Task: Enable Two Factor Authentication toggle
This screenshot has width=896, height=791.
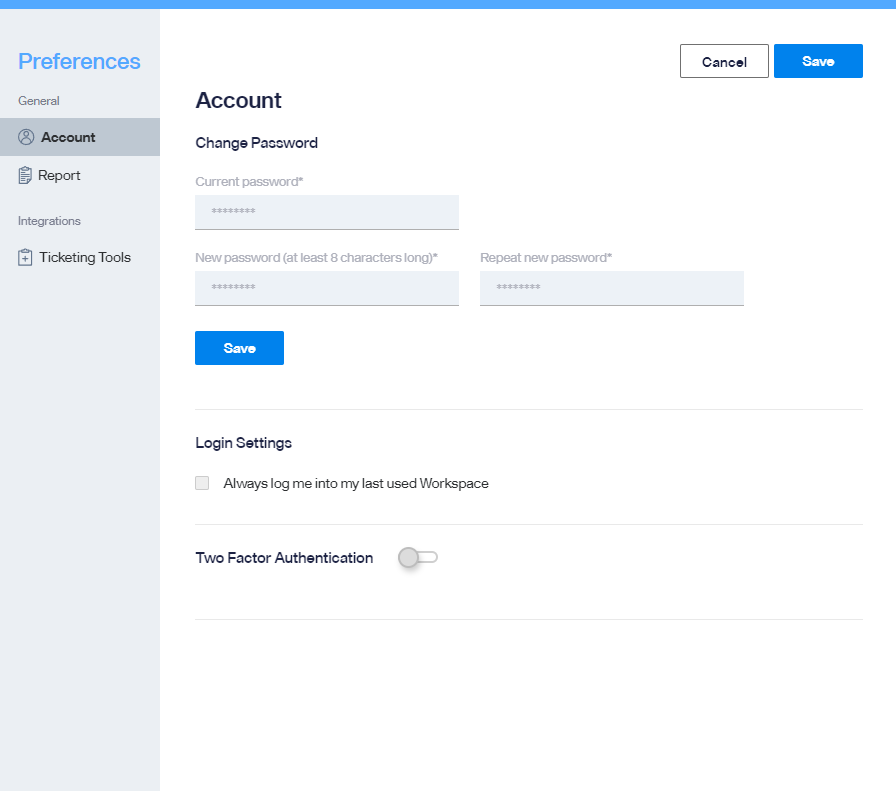Action: pyautogui.click(x=418, y=557)
